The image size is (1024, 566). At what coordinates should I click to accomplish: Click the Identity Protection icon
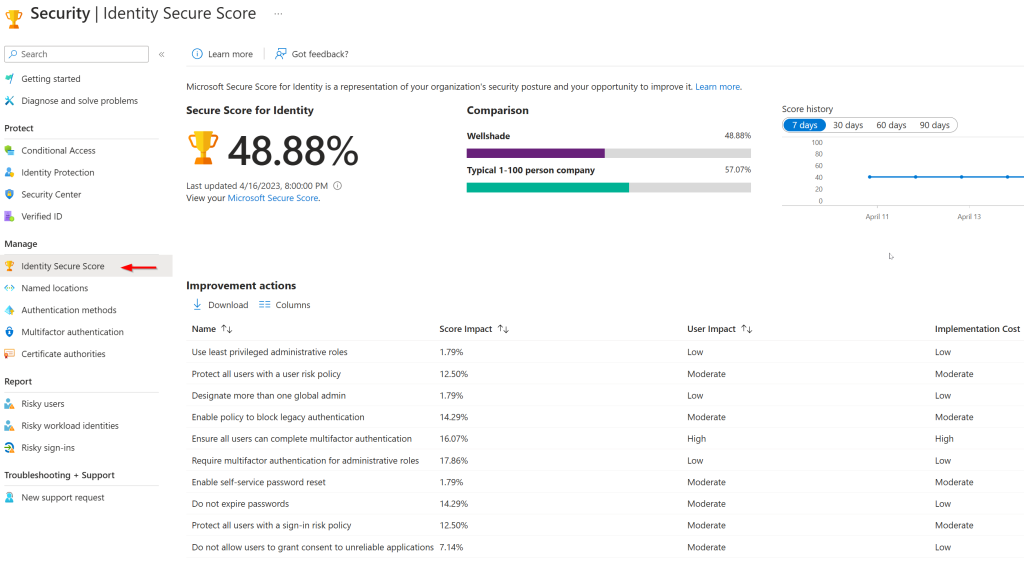(9, 172)
